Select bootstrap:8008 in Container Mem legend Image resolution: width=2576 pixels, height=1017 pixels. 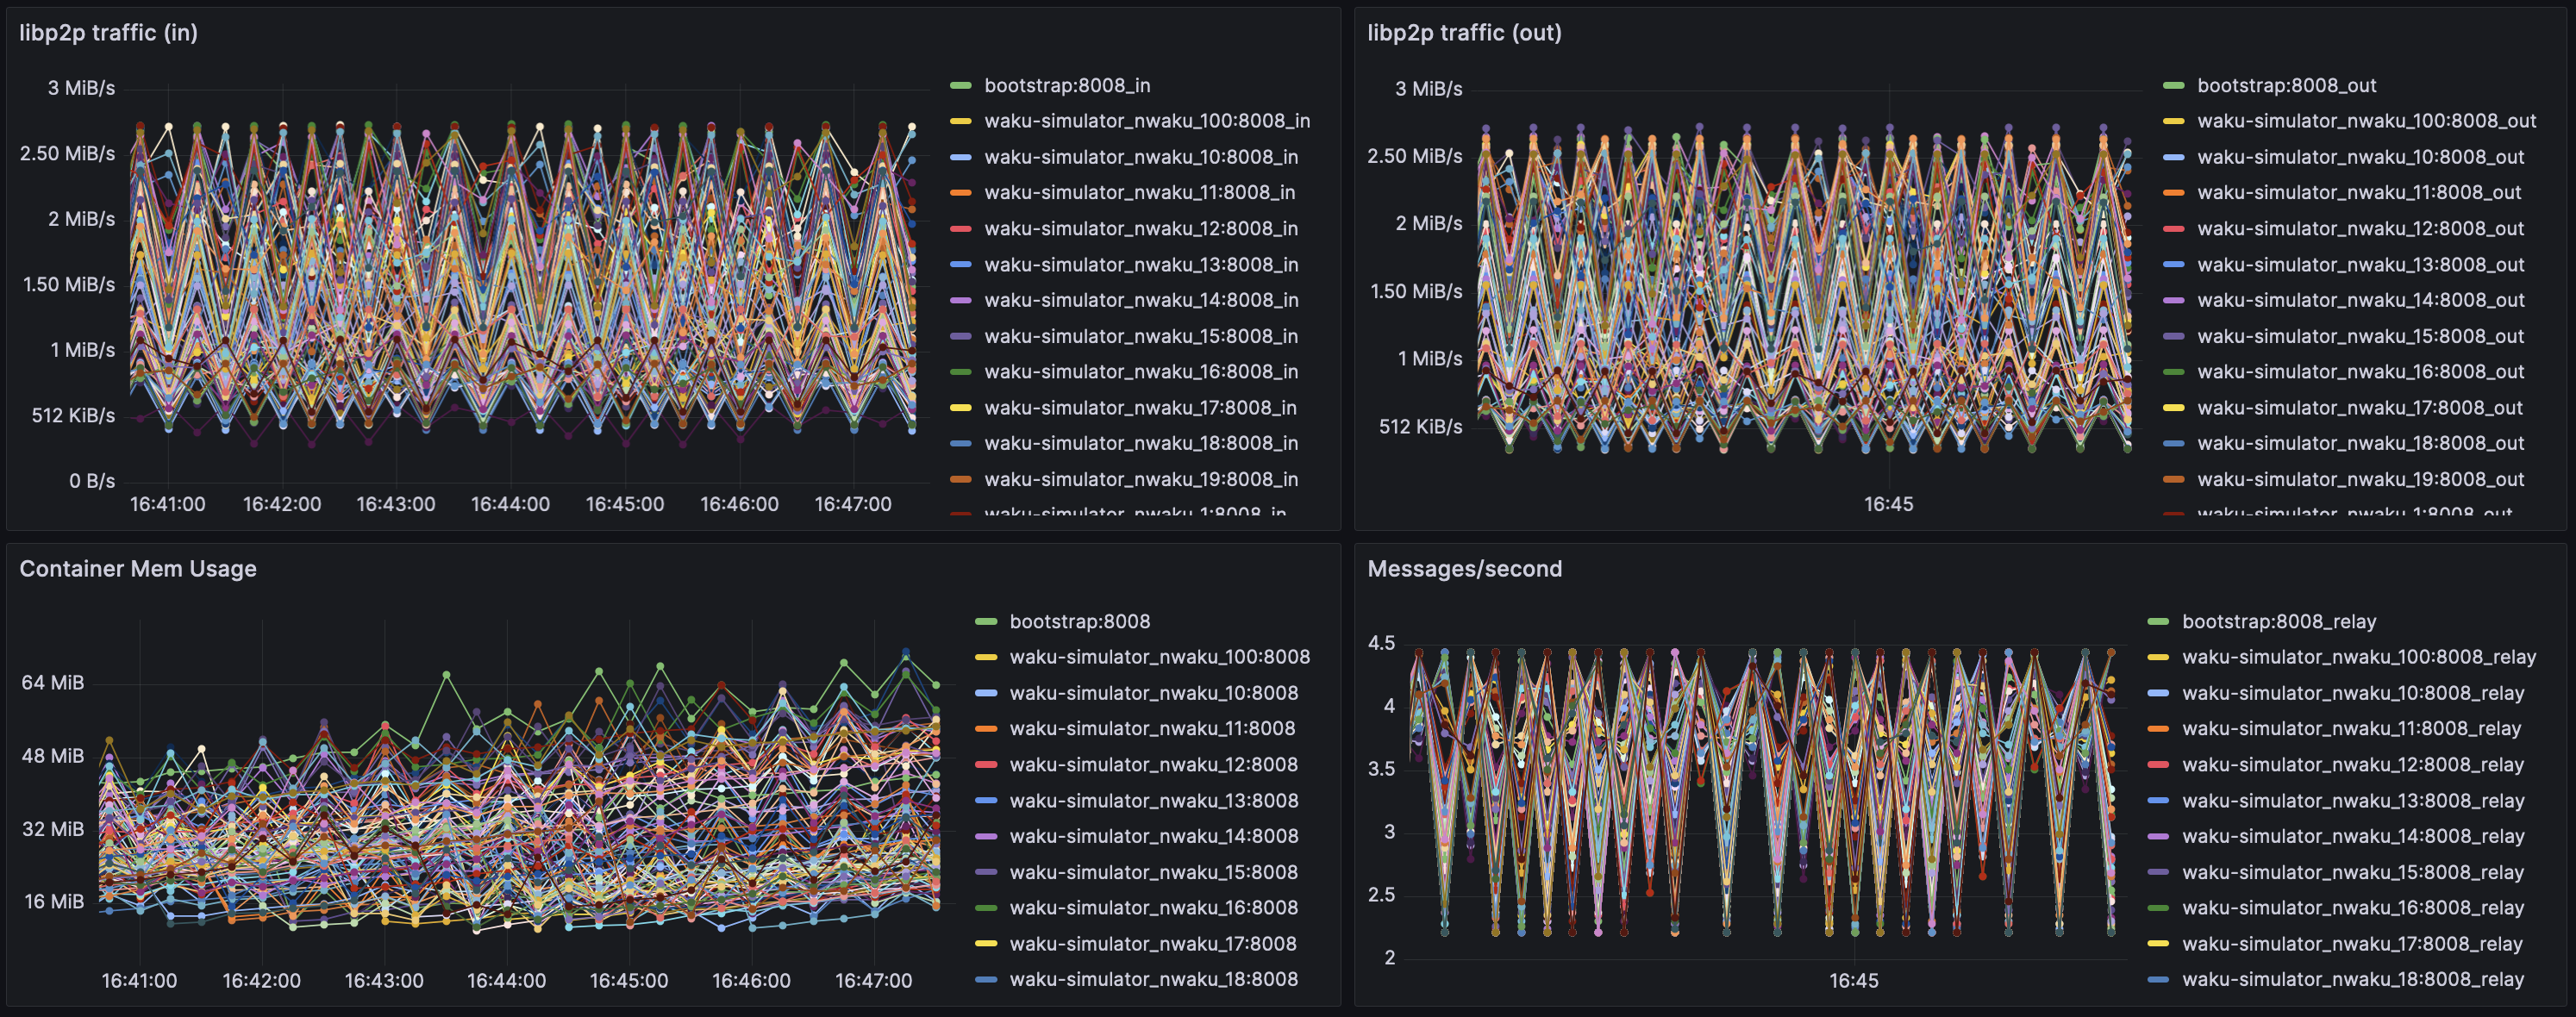(1079, 622)
